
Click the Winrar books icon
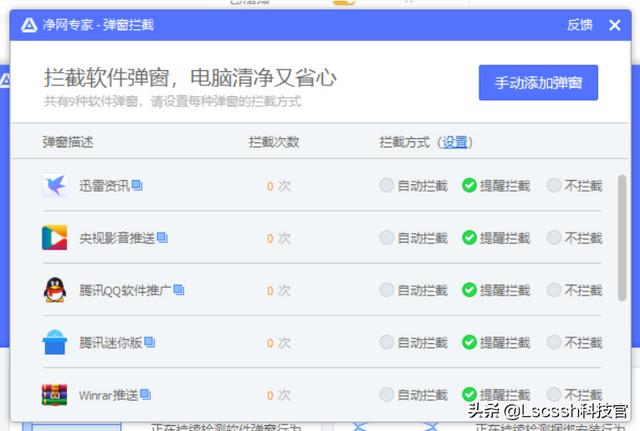55,395
